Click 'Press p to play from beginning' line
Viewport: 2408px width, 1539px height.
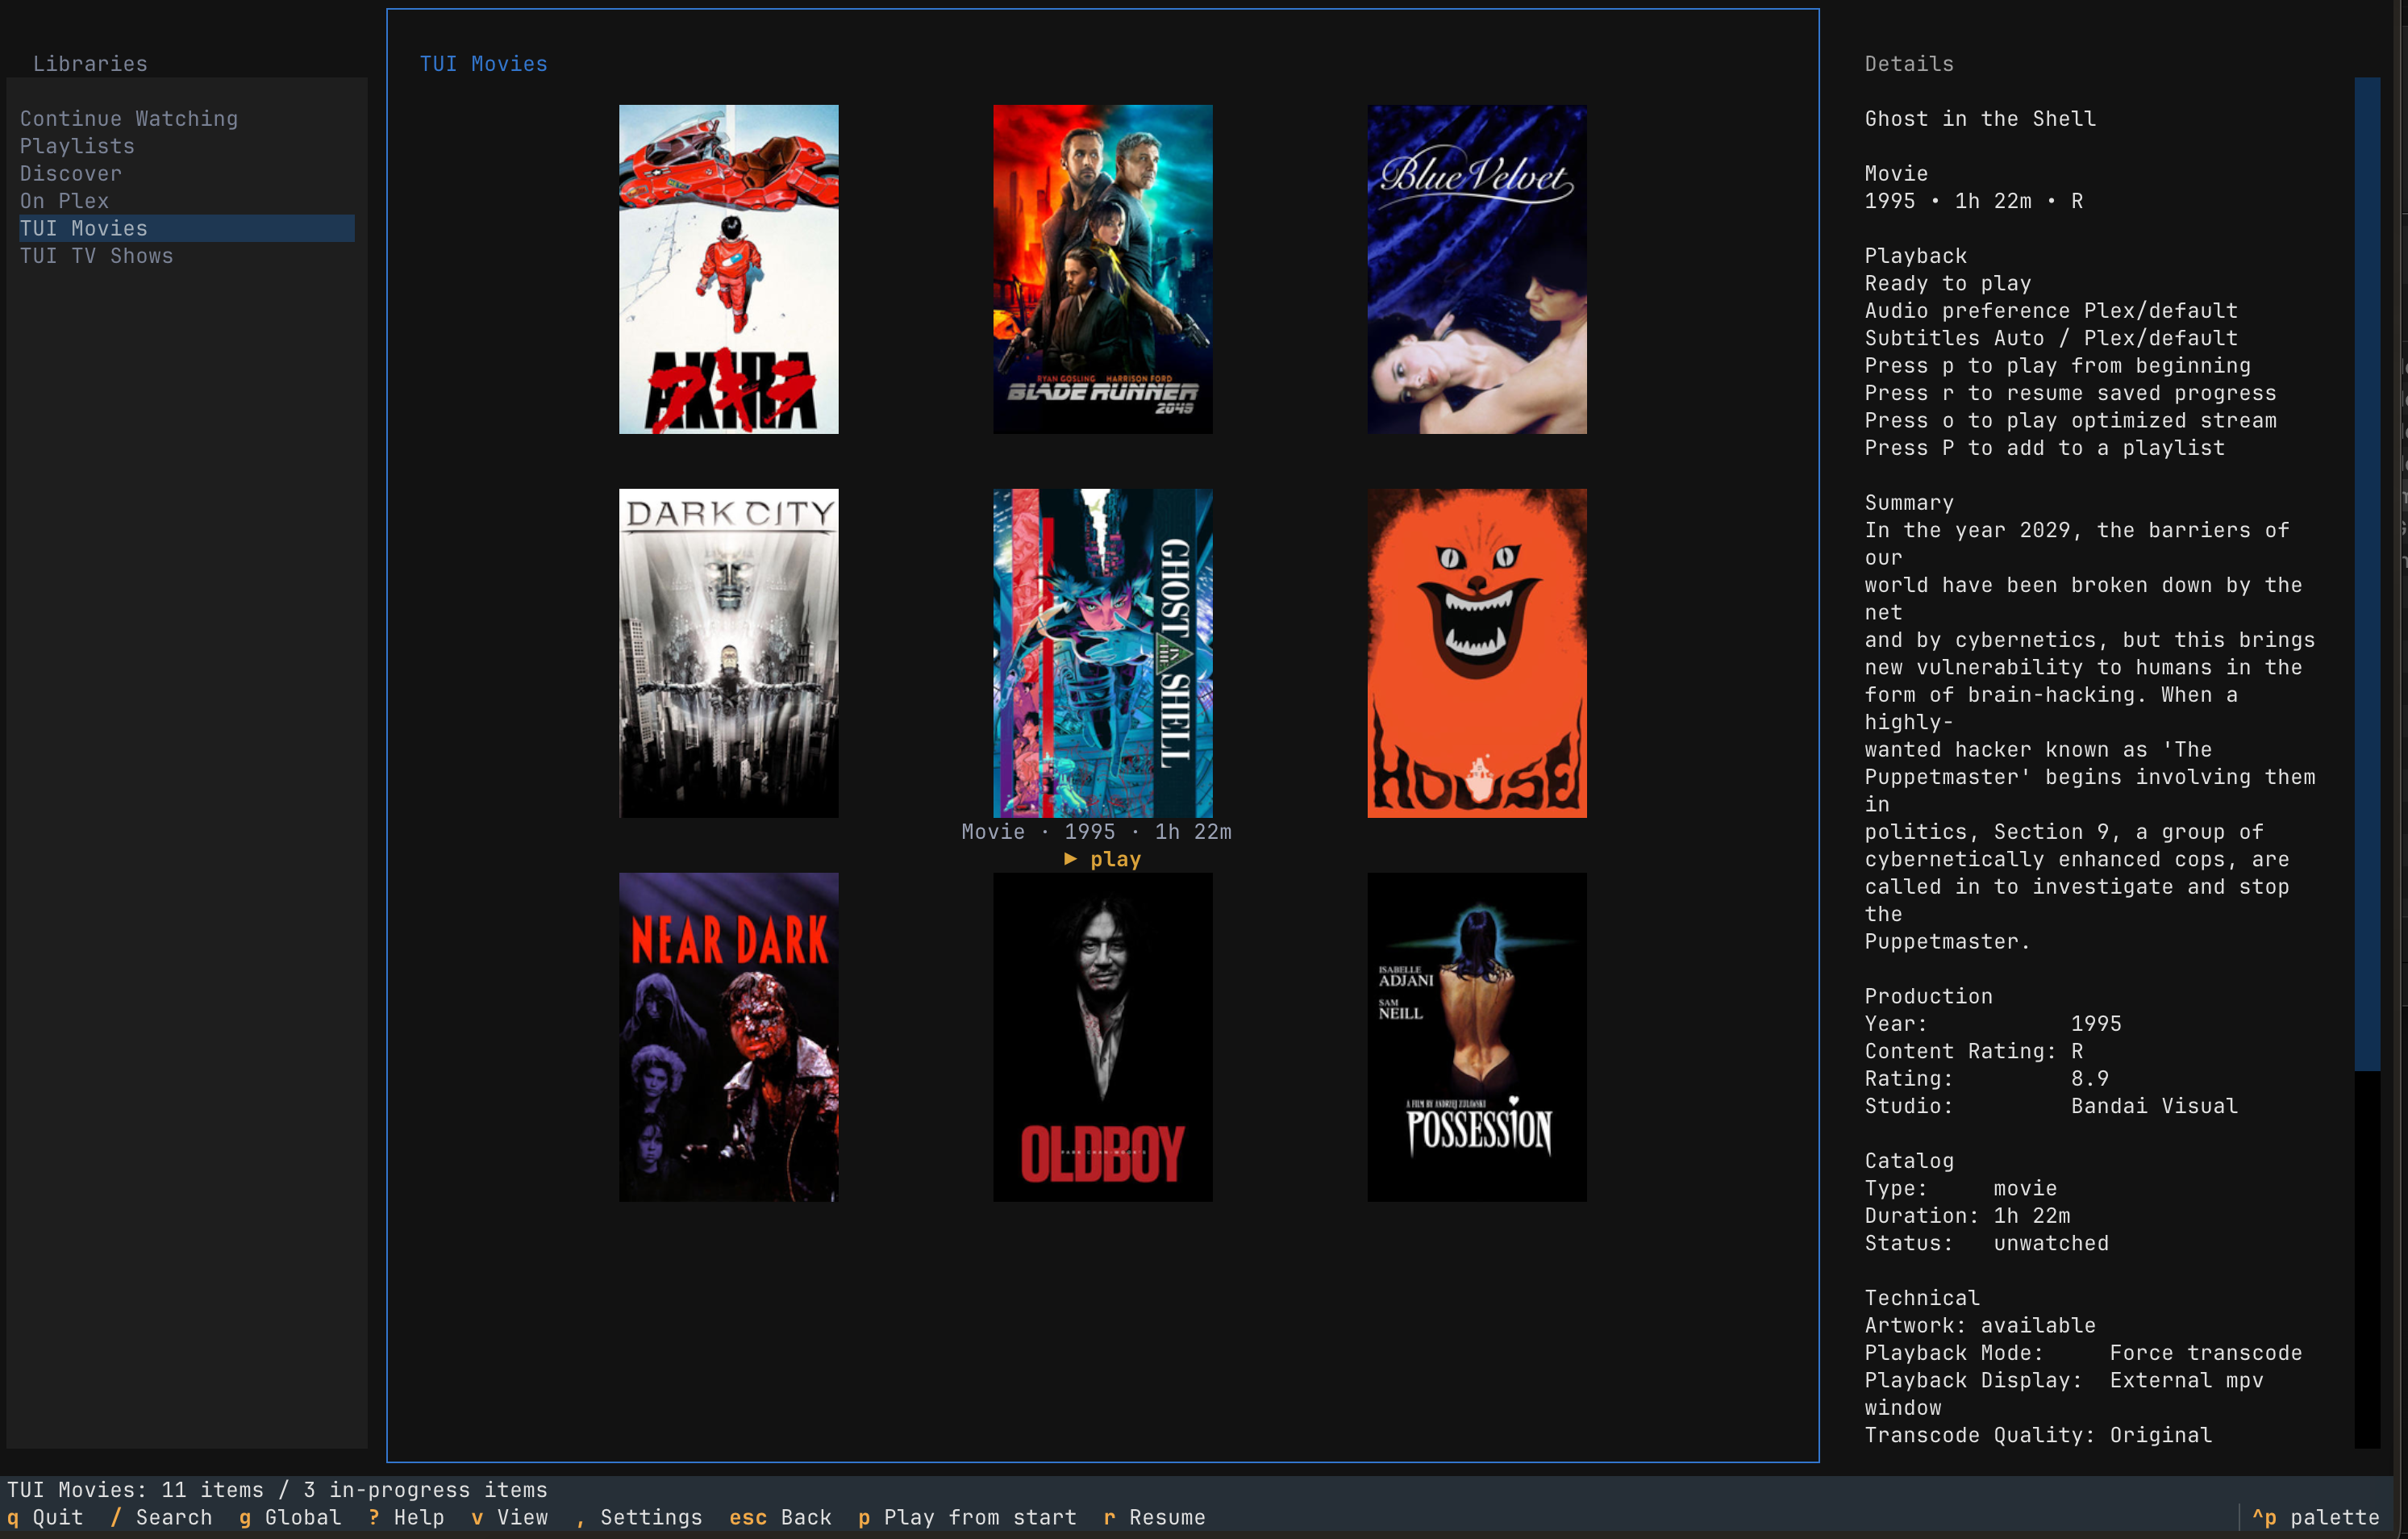coord(2057,366)
